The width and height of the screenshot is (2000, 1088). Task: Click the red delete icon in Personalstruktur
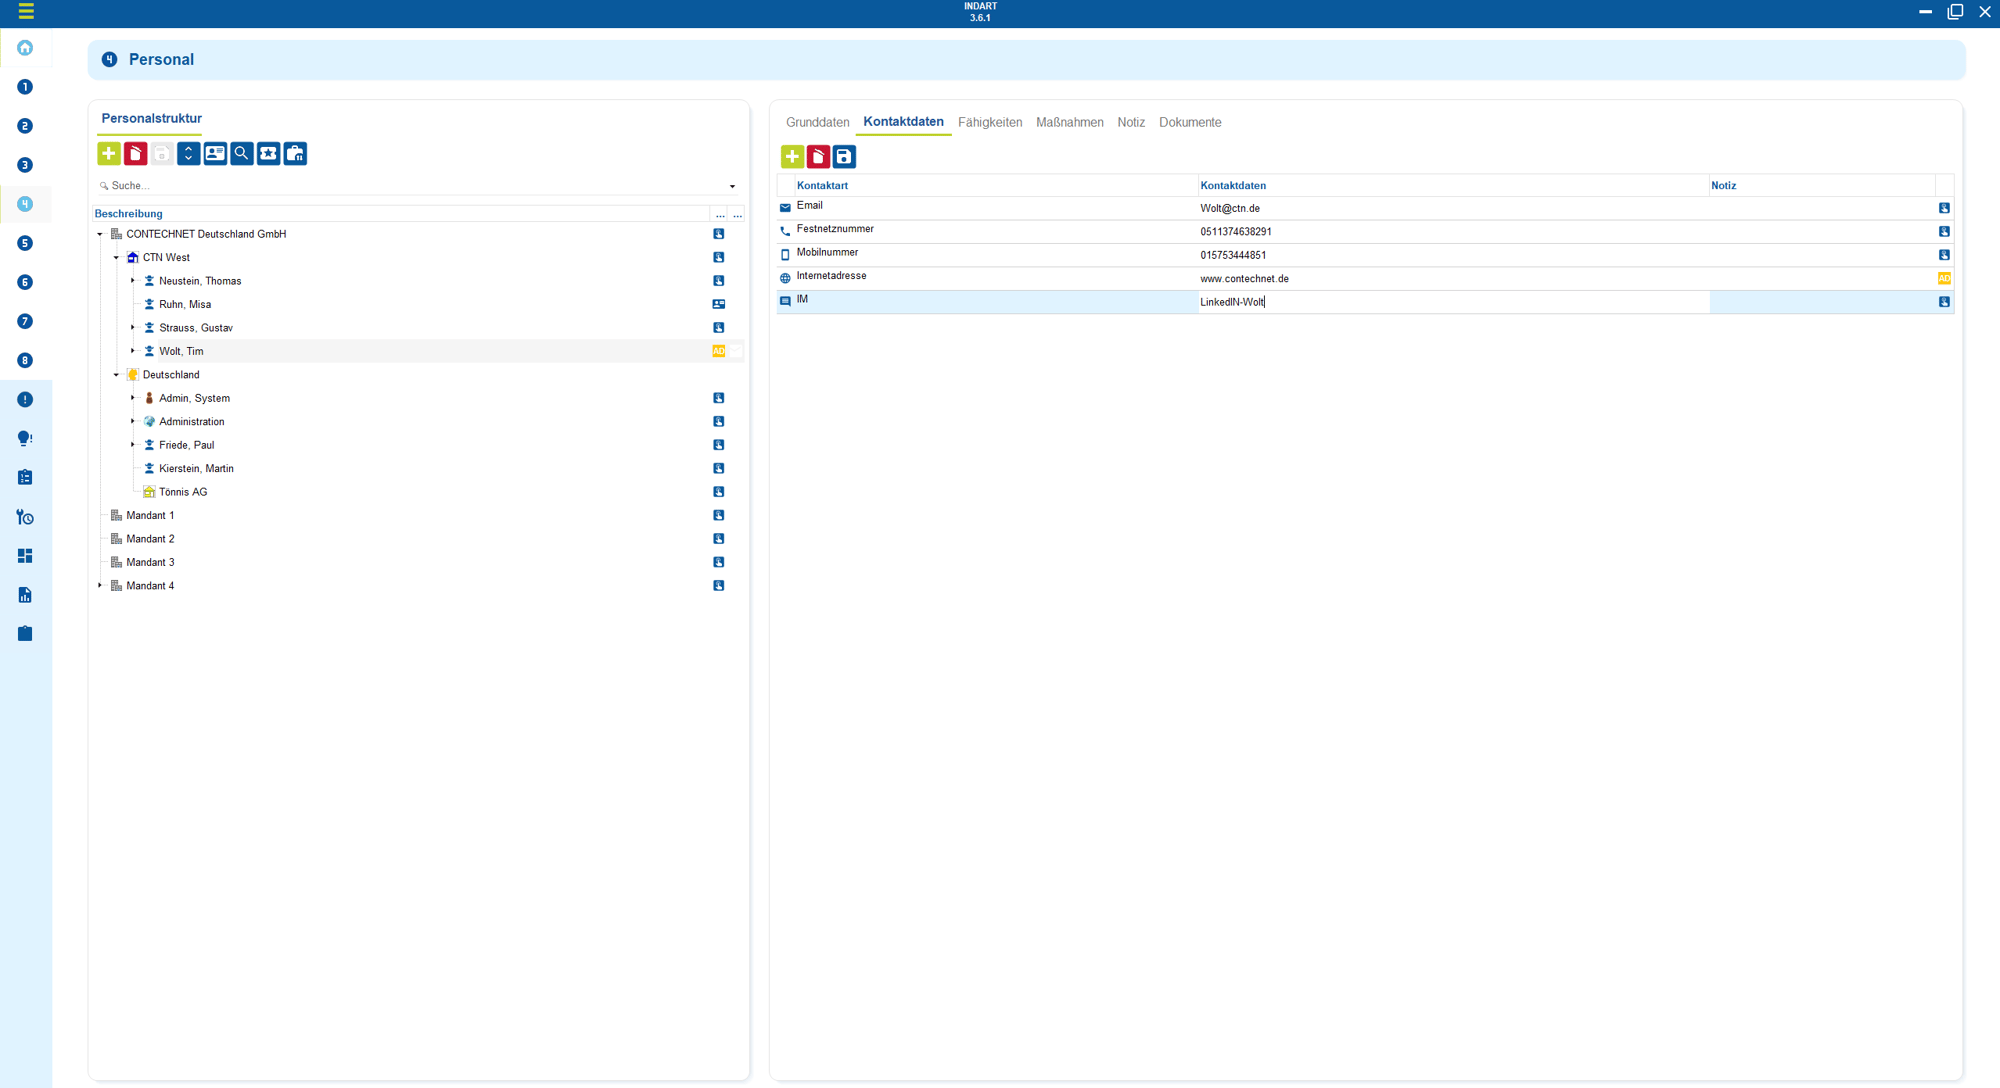pyautogui.click(x=135, y=153)
